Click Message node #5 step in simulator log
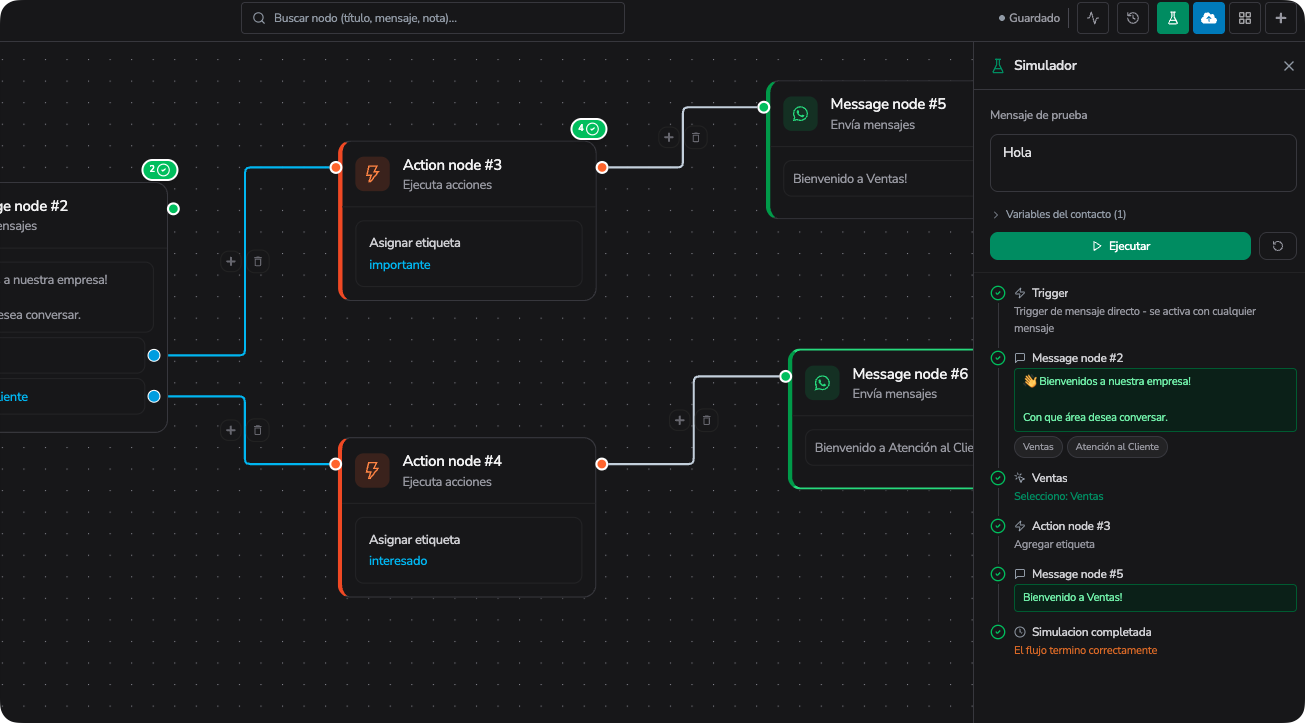Screen dimensions: 1305x723 pyautogui.click(x=1077, y=574)
